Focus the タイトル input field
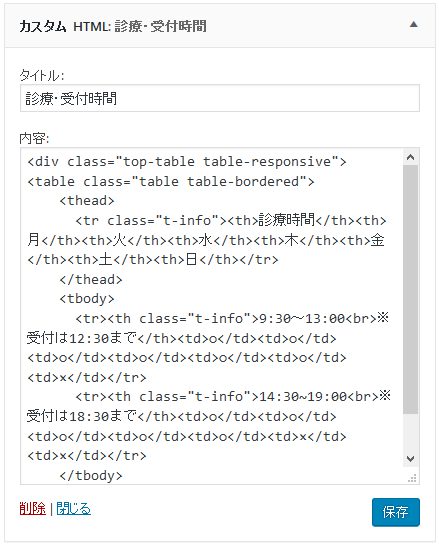Image resolution: width=439 pixels, height=544 pixels. [x=220, y=98]
